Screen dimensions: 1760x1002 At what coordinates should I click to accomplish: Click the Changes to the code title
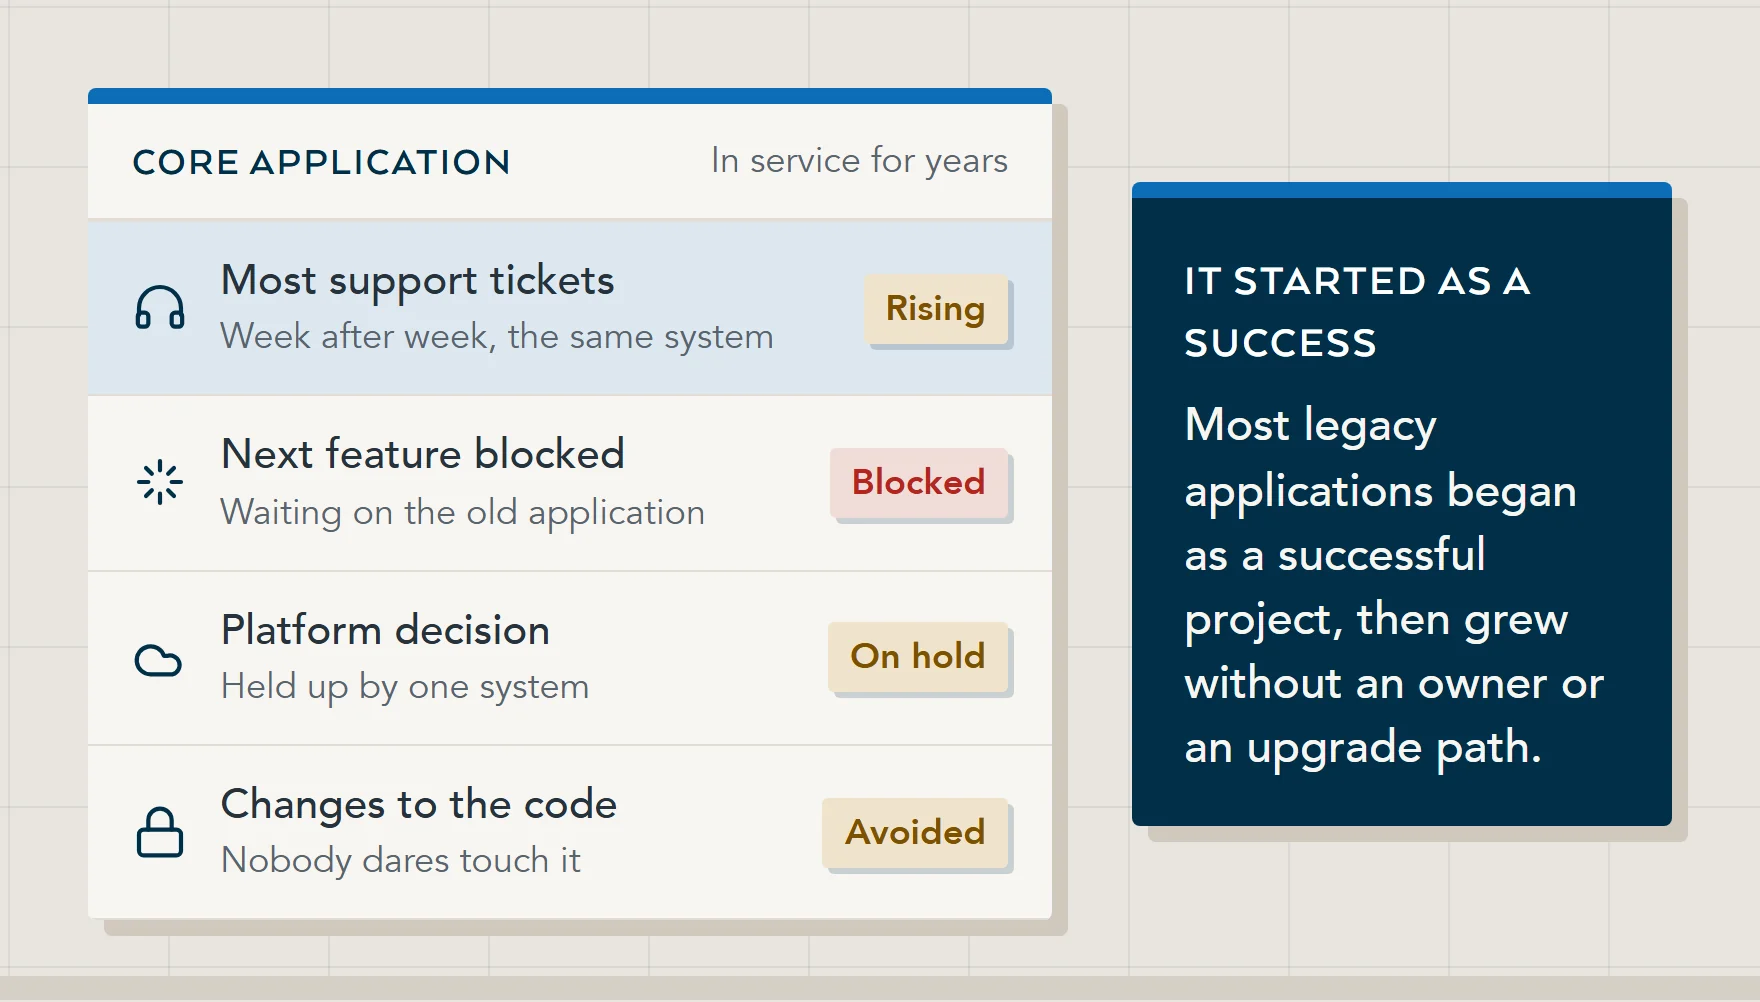[418, 805]
